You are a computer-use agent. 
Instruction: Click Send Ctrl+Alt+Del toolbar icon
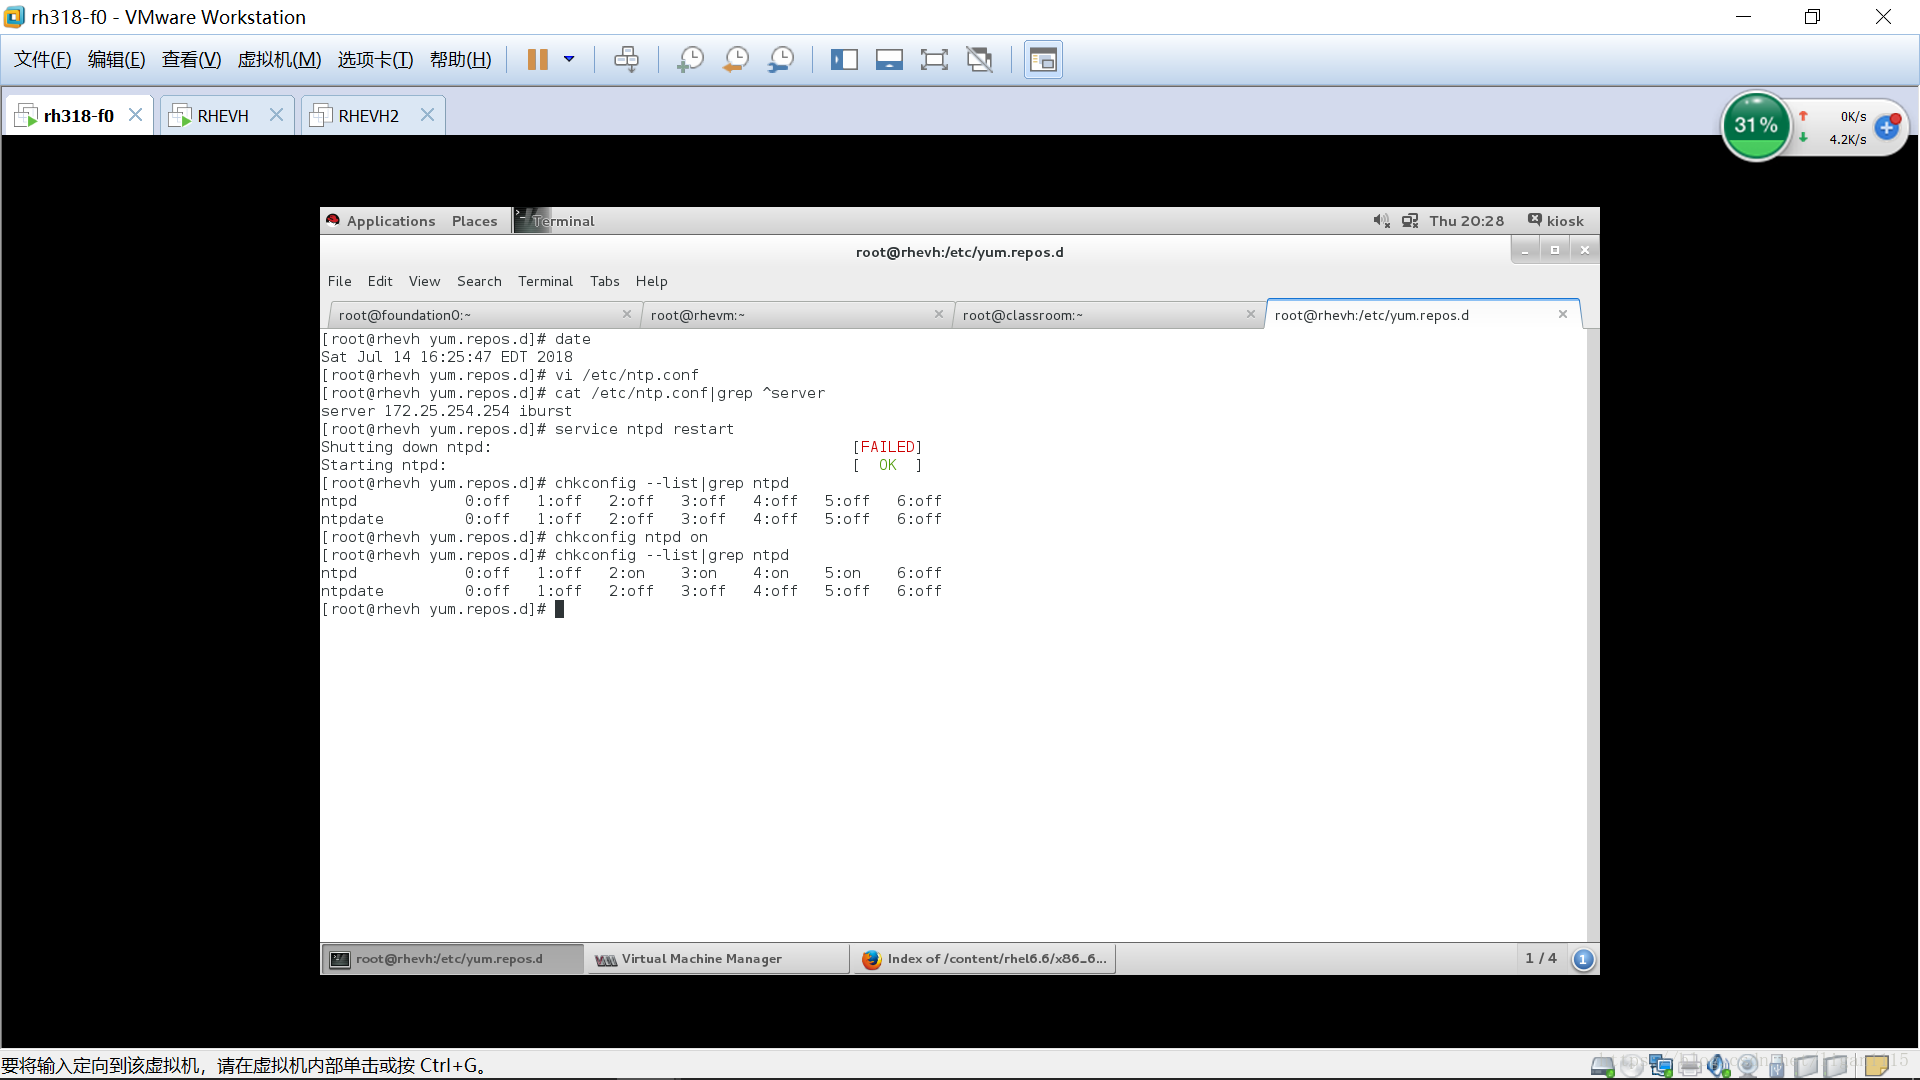pos(626,60)
